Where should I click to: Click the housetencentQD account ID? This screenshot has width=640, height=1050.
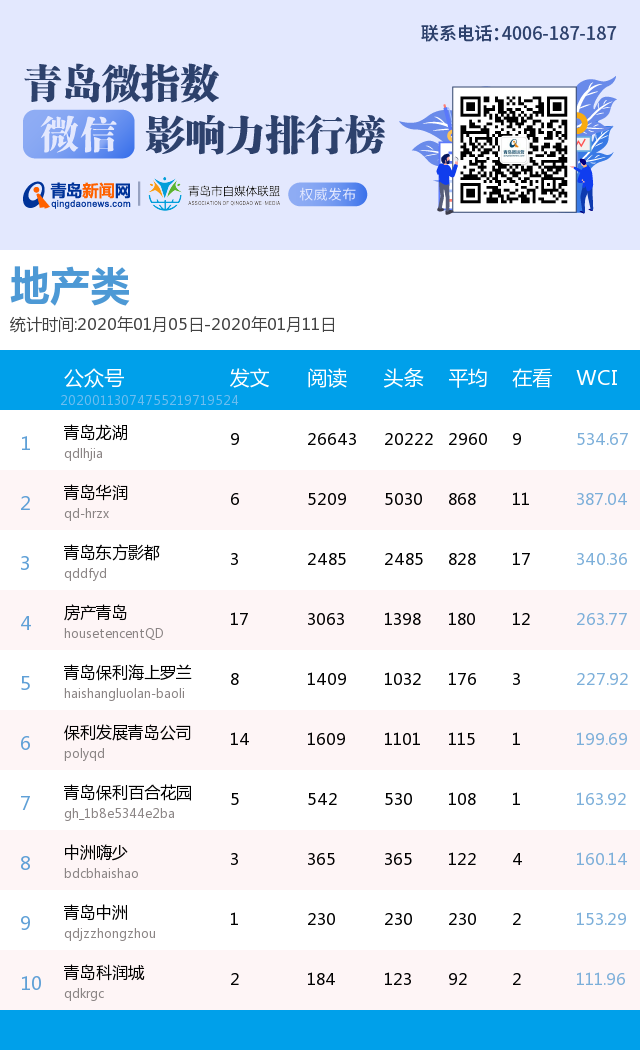[x=113, y=634]
